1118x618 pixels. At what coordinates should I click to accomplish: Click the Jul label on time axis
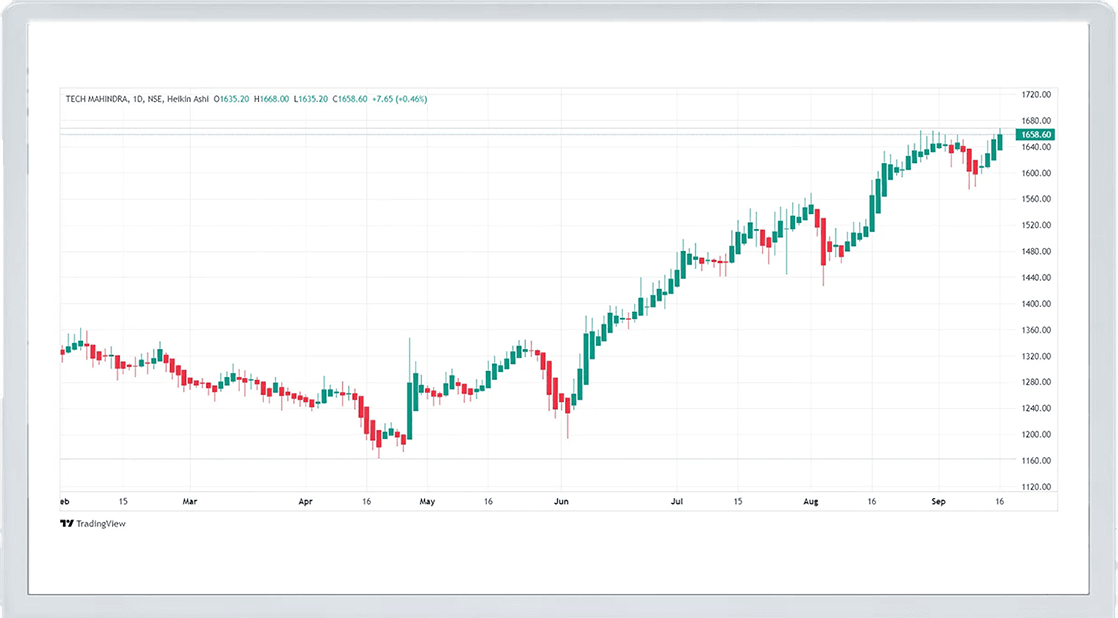tap(677, 500)
